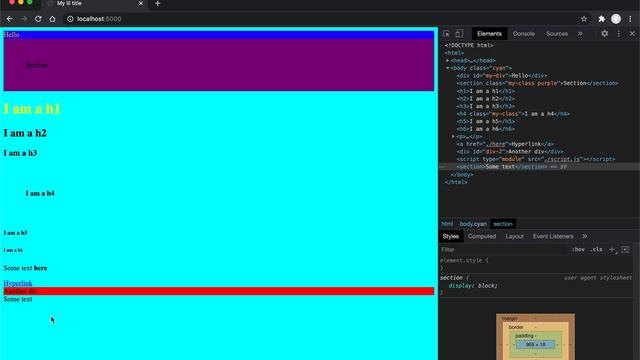Image resolution: width=640 pixels, height=360 pixels.
Task: Select the Event Listeners tab
Action: 553,236
